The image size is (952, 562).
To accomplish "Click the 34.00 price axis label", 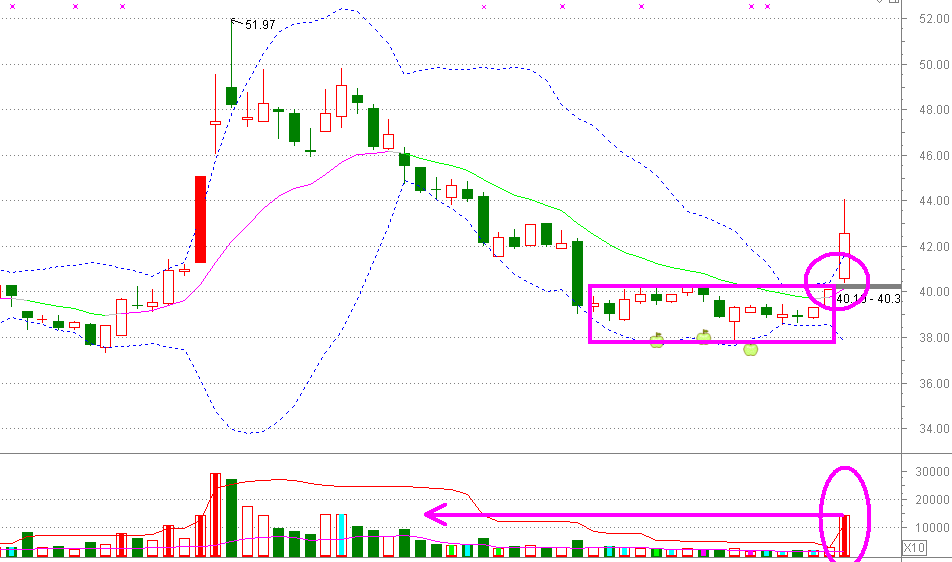I will [x=934, y=428].
